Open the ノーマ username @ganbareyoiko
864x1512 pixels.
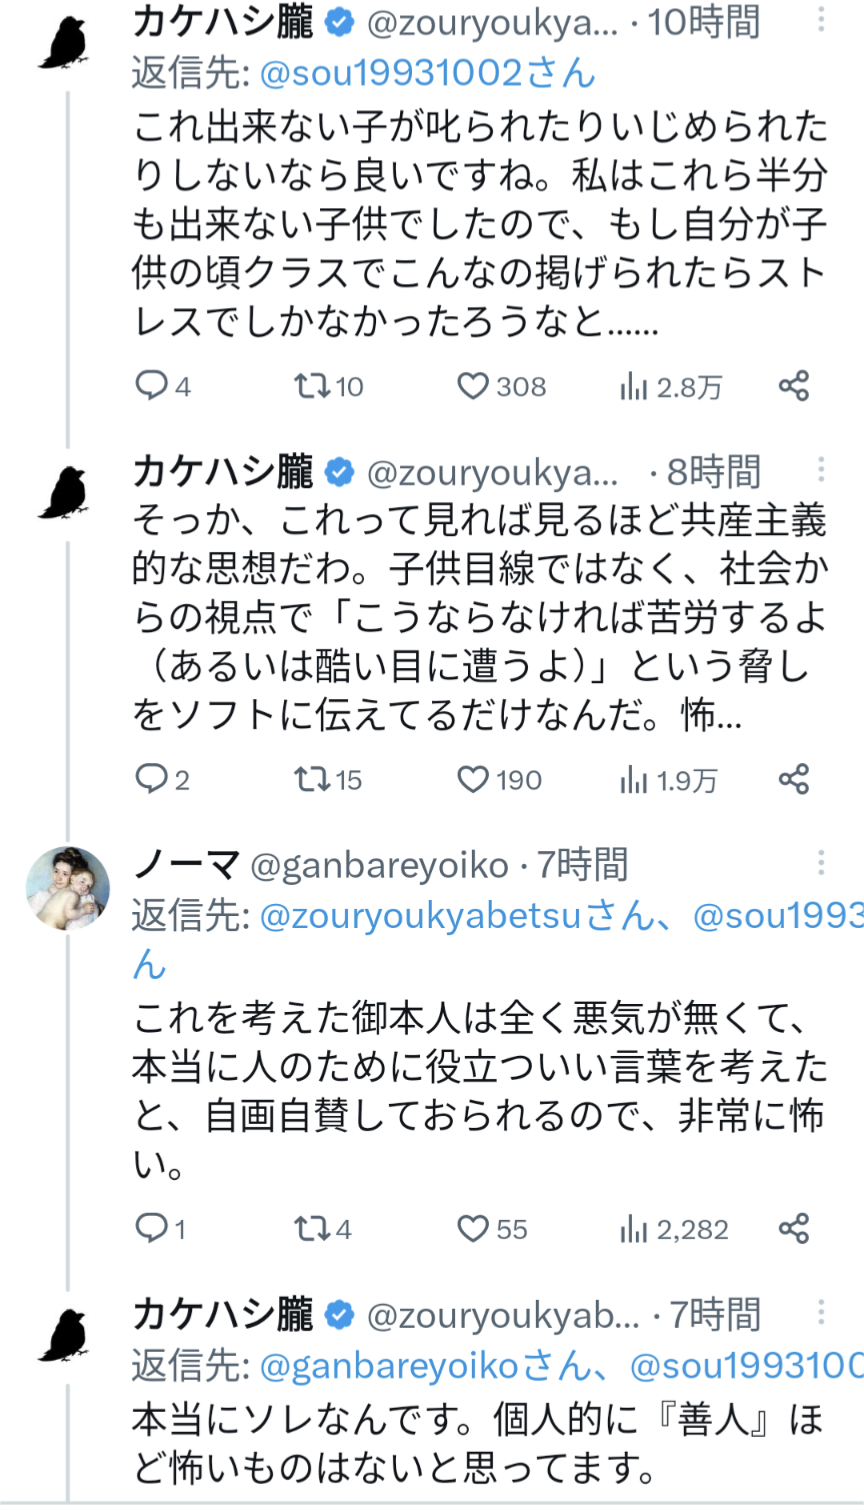pyautogui.click(x=380, y=865)
